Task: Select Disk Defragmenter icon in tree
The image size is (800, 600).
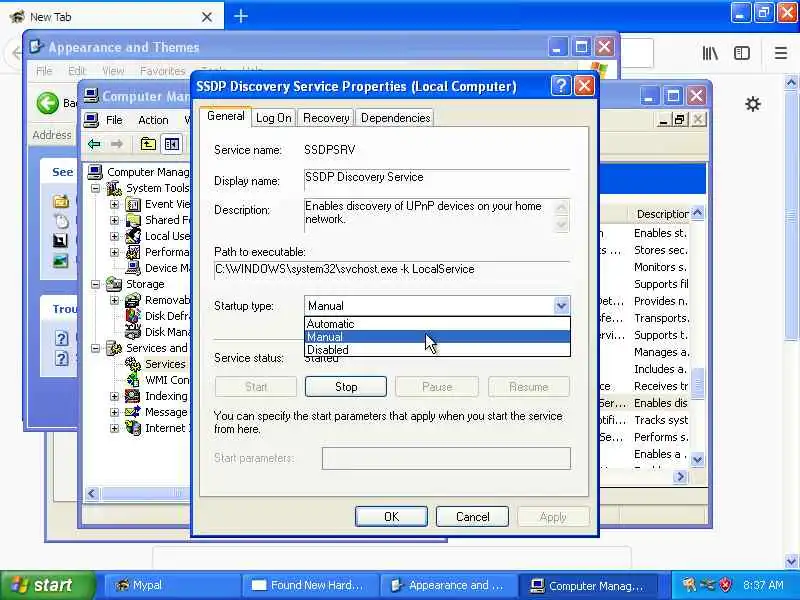Action: (133, 316)
